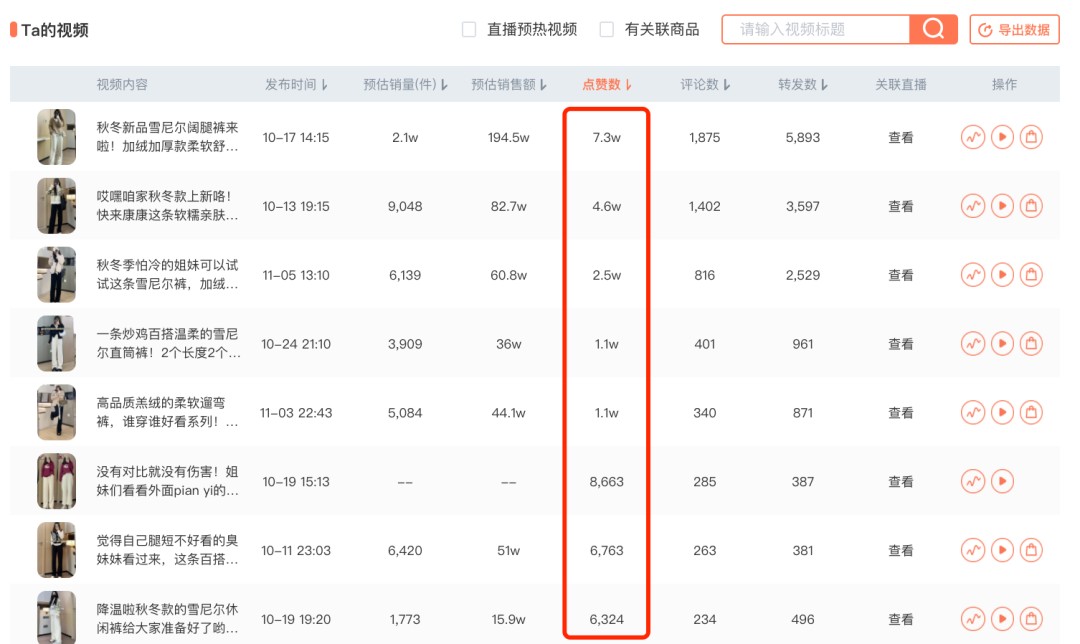Click 查看 link for 10-17 14:15 video
Image resolution: width=1080 pixels, height=644 pixels.
coord(900,137)
